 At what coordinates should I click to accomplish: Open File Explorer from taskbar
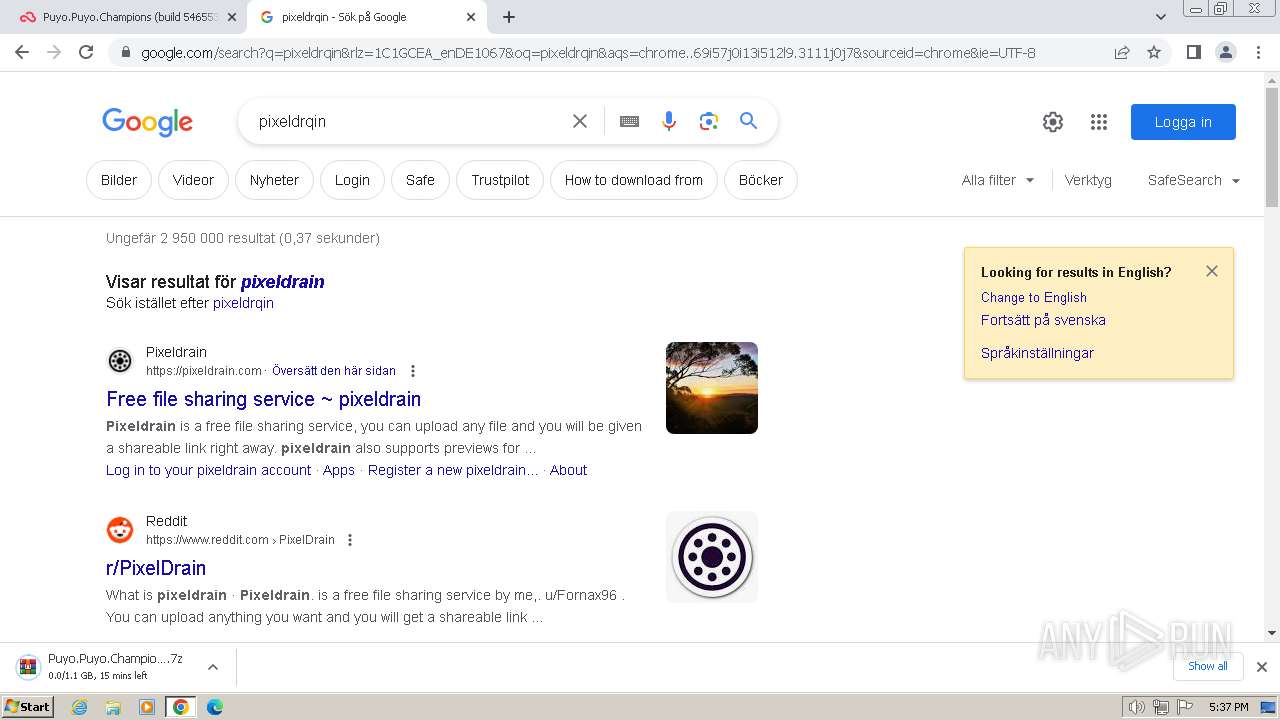pyautogui.click(x=113, y=707)
